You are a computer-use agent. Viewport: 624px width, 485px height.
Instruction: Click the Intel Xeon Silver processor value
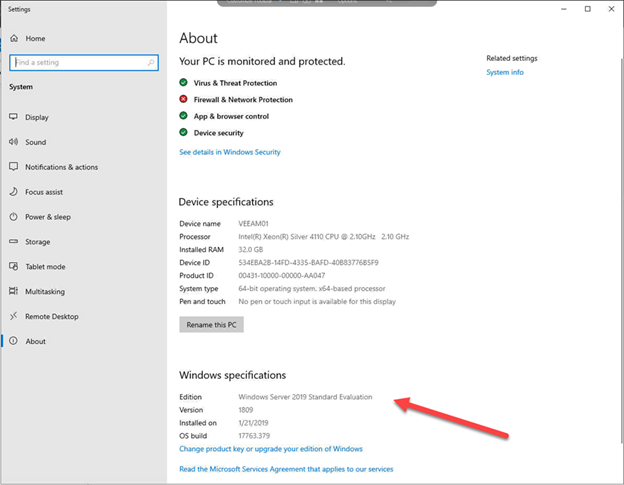324,236
